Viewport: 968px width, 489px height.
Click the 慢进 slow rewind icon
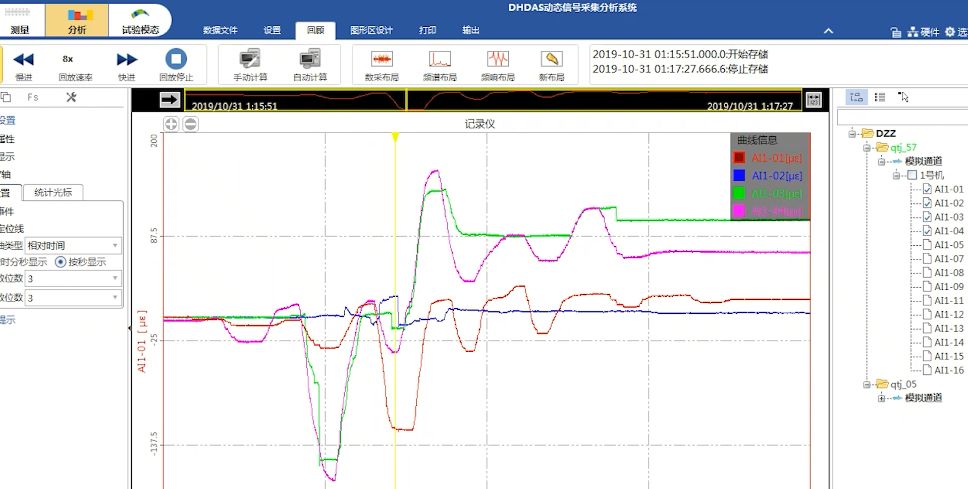pyautogui.click(x=23, y=59)
